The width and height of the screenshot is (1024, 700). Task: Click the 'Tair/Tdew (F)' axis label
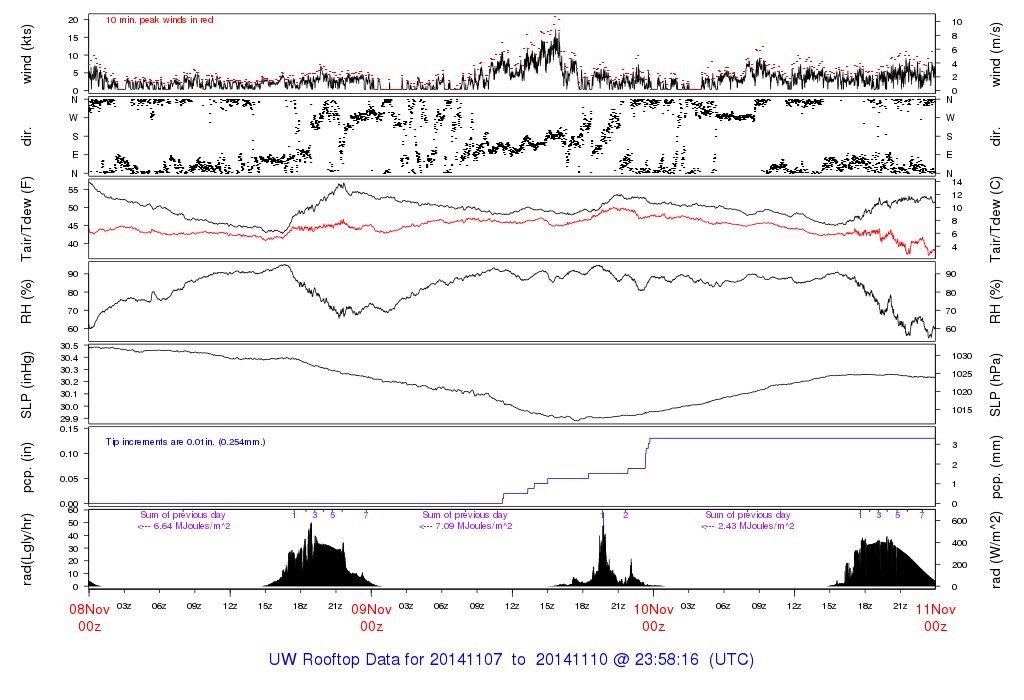pos(26,219)
